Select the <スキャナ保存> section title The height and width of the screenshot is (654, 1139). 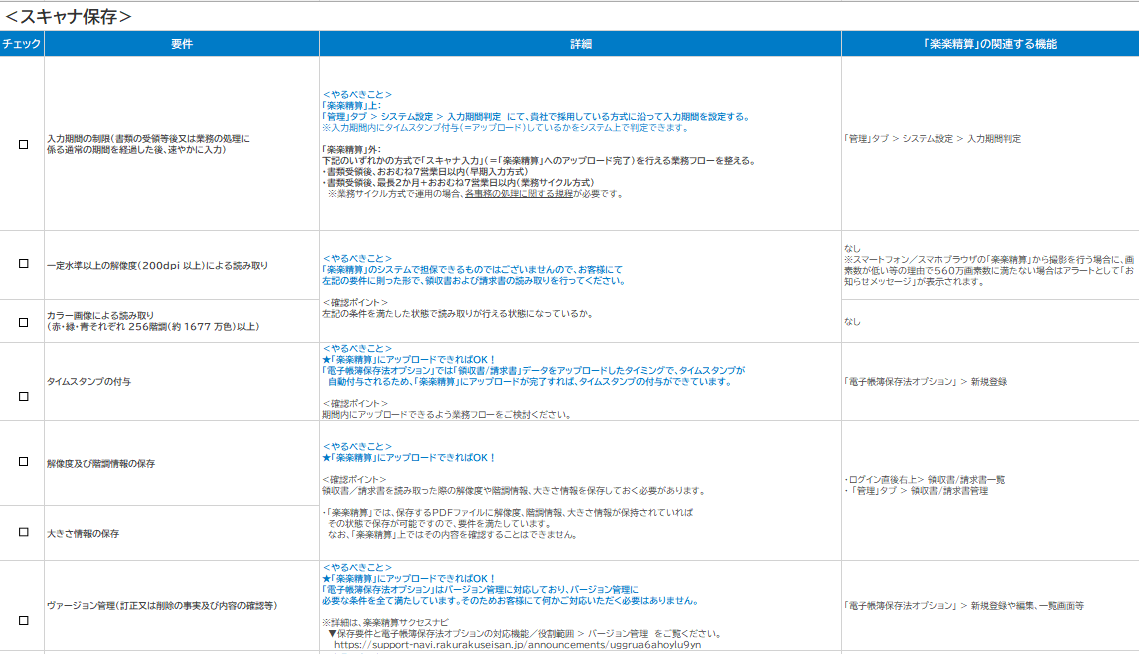point(68,16)
